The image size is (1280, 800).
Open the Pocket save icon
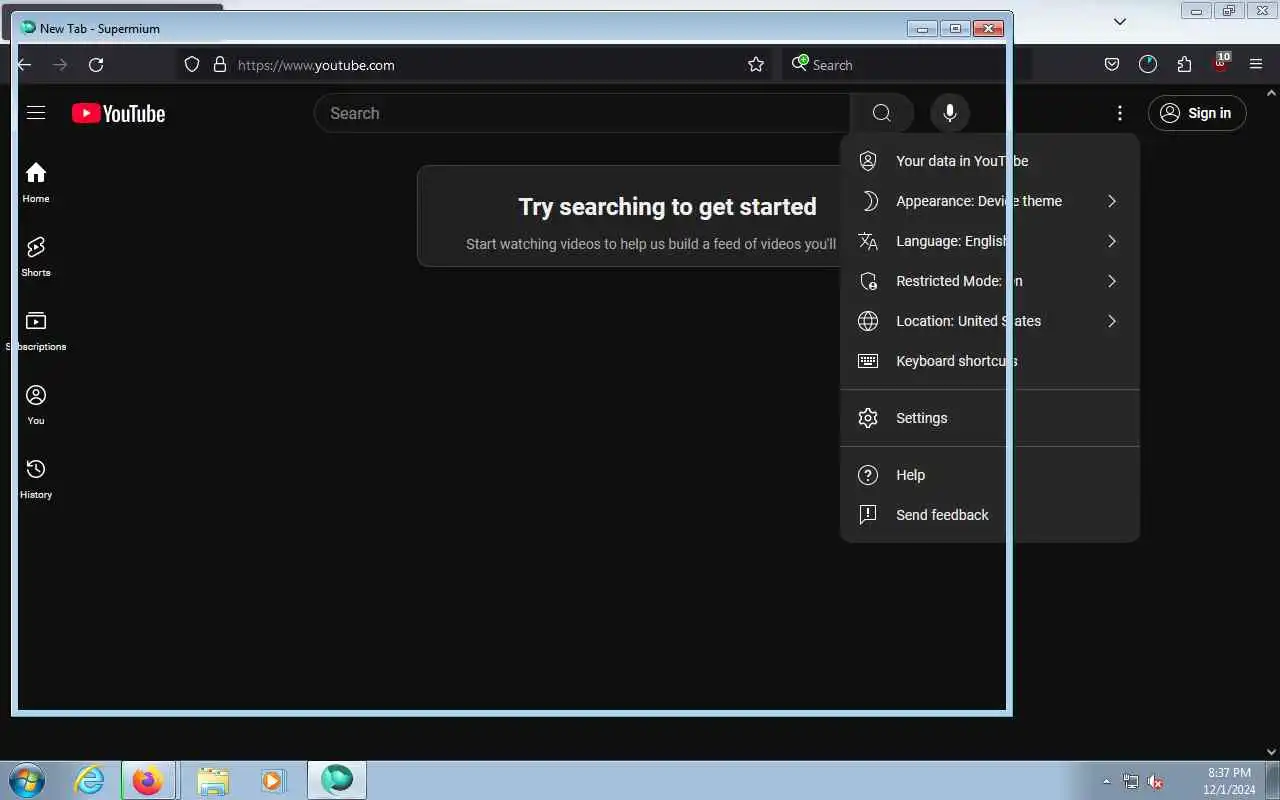[1112, 65]
